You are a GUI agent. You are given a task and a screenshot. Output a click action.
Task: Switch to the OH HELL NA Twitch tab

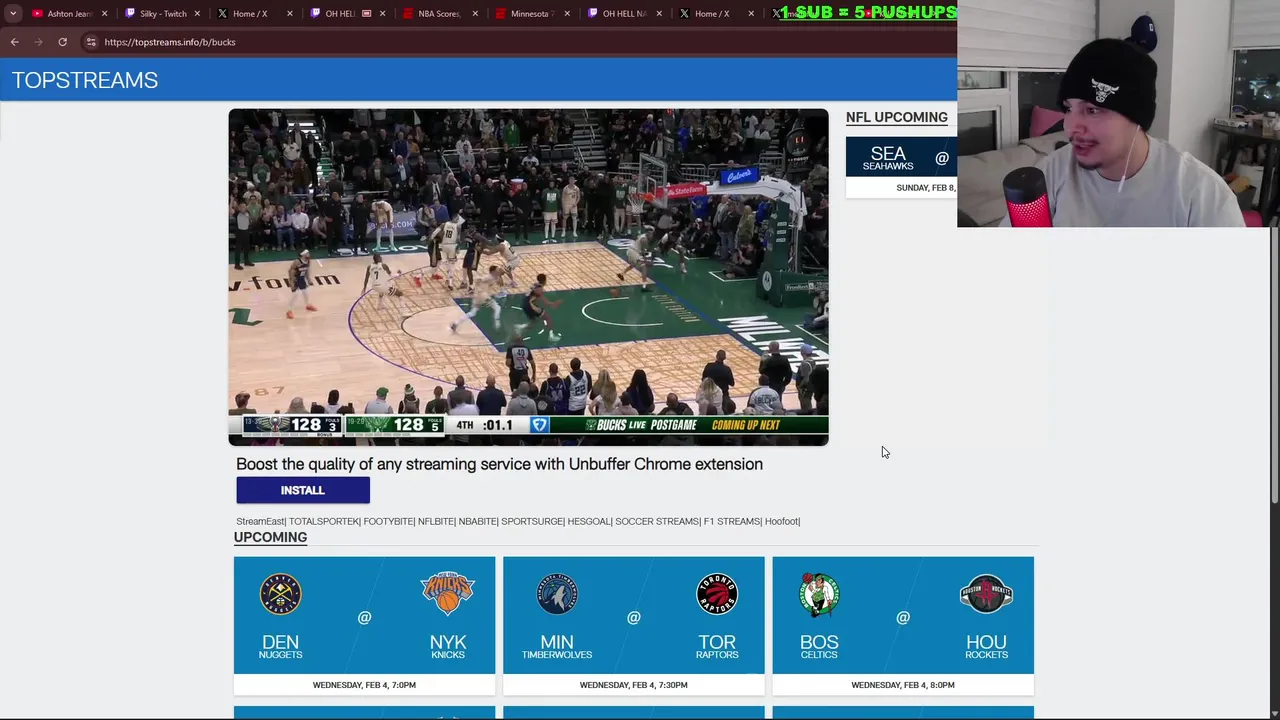coord(623,14)
